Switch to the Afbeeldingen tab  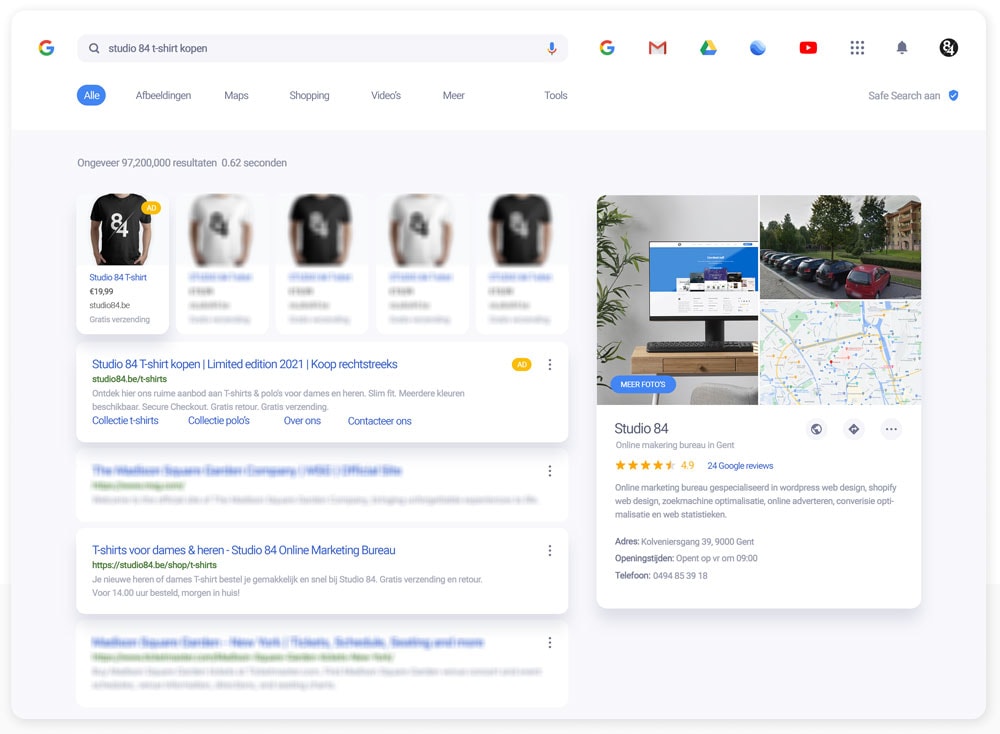163,96
